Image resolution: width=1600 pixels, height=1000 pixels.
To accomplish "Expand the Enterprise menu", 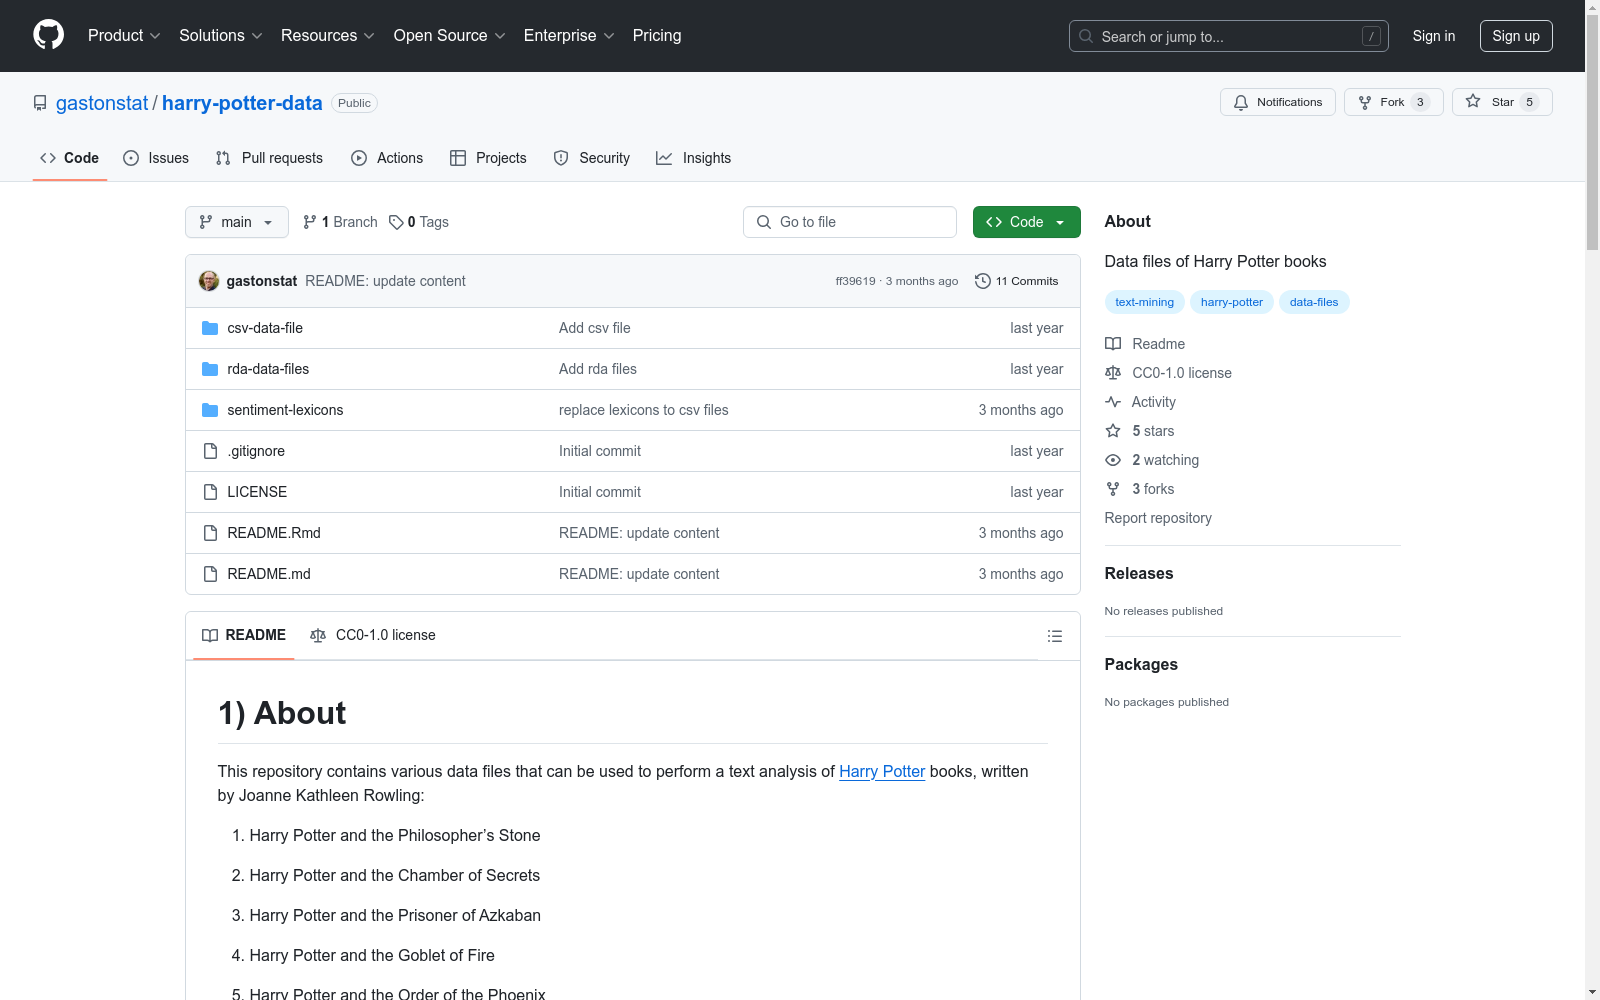I will coord(569,36).
